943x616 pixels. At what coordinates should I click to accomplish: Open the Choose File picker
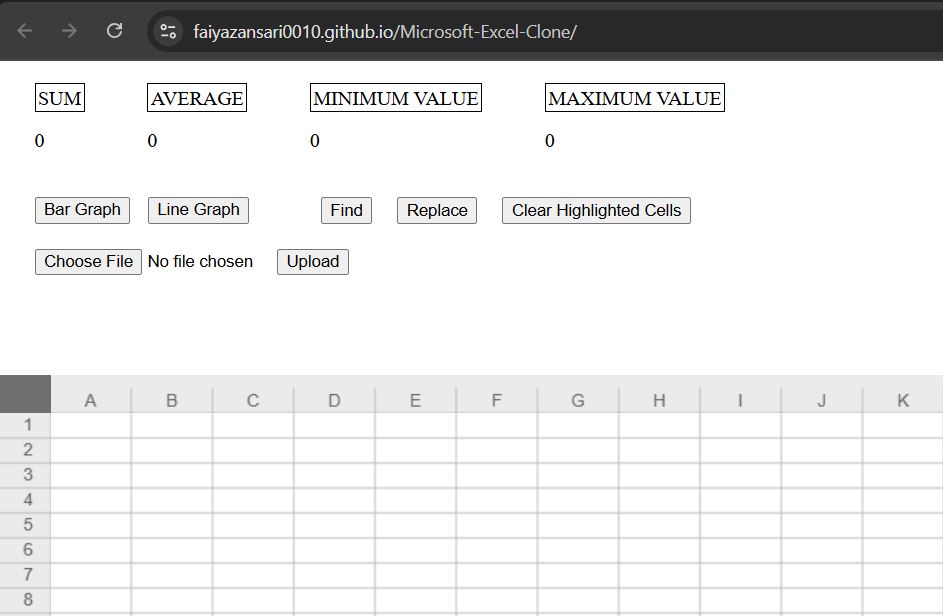tap(88, 262)
